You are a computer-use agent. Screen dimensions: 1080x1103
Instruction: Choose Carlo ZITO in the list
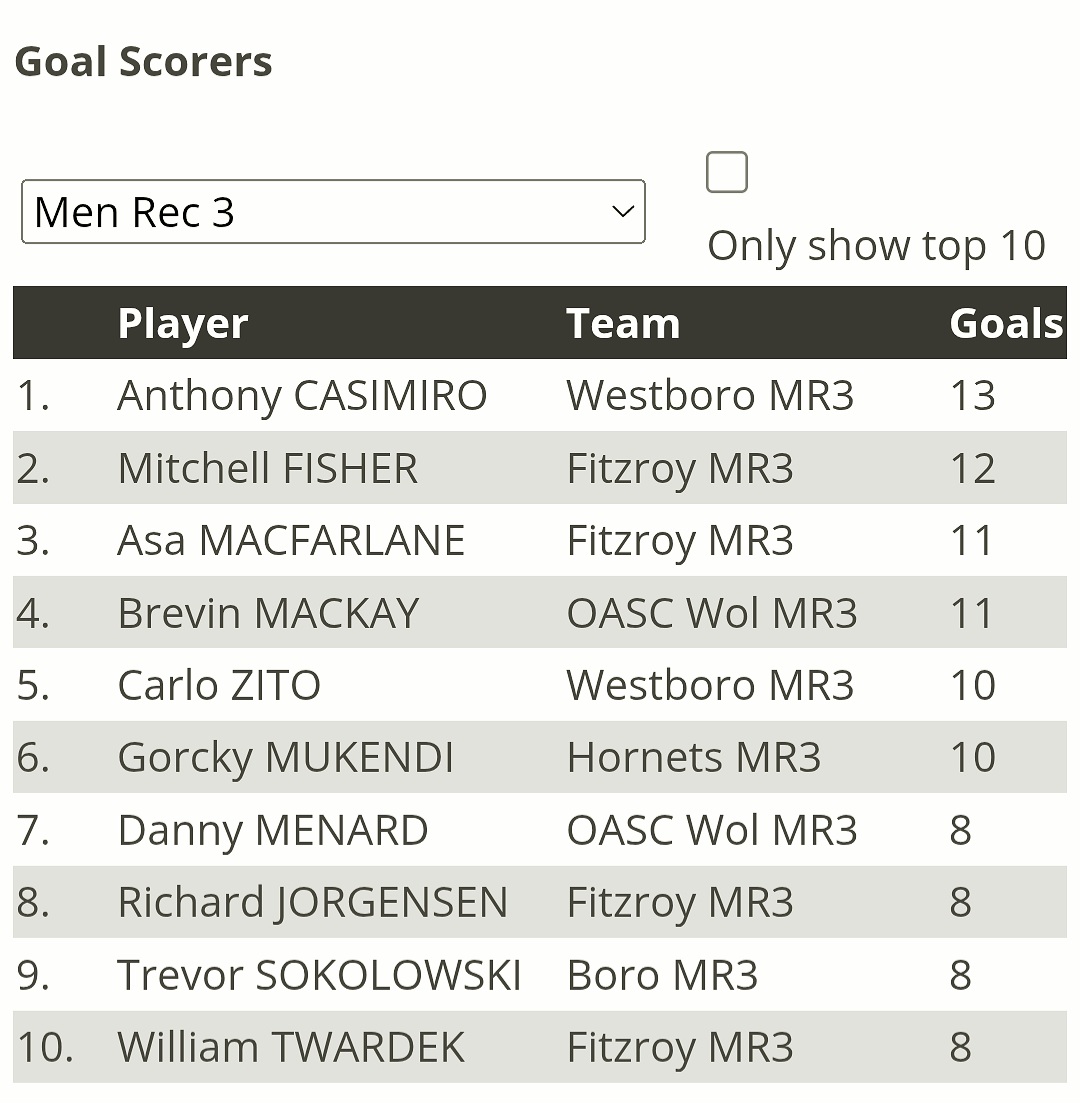coord(219,686)
